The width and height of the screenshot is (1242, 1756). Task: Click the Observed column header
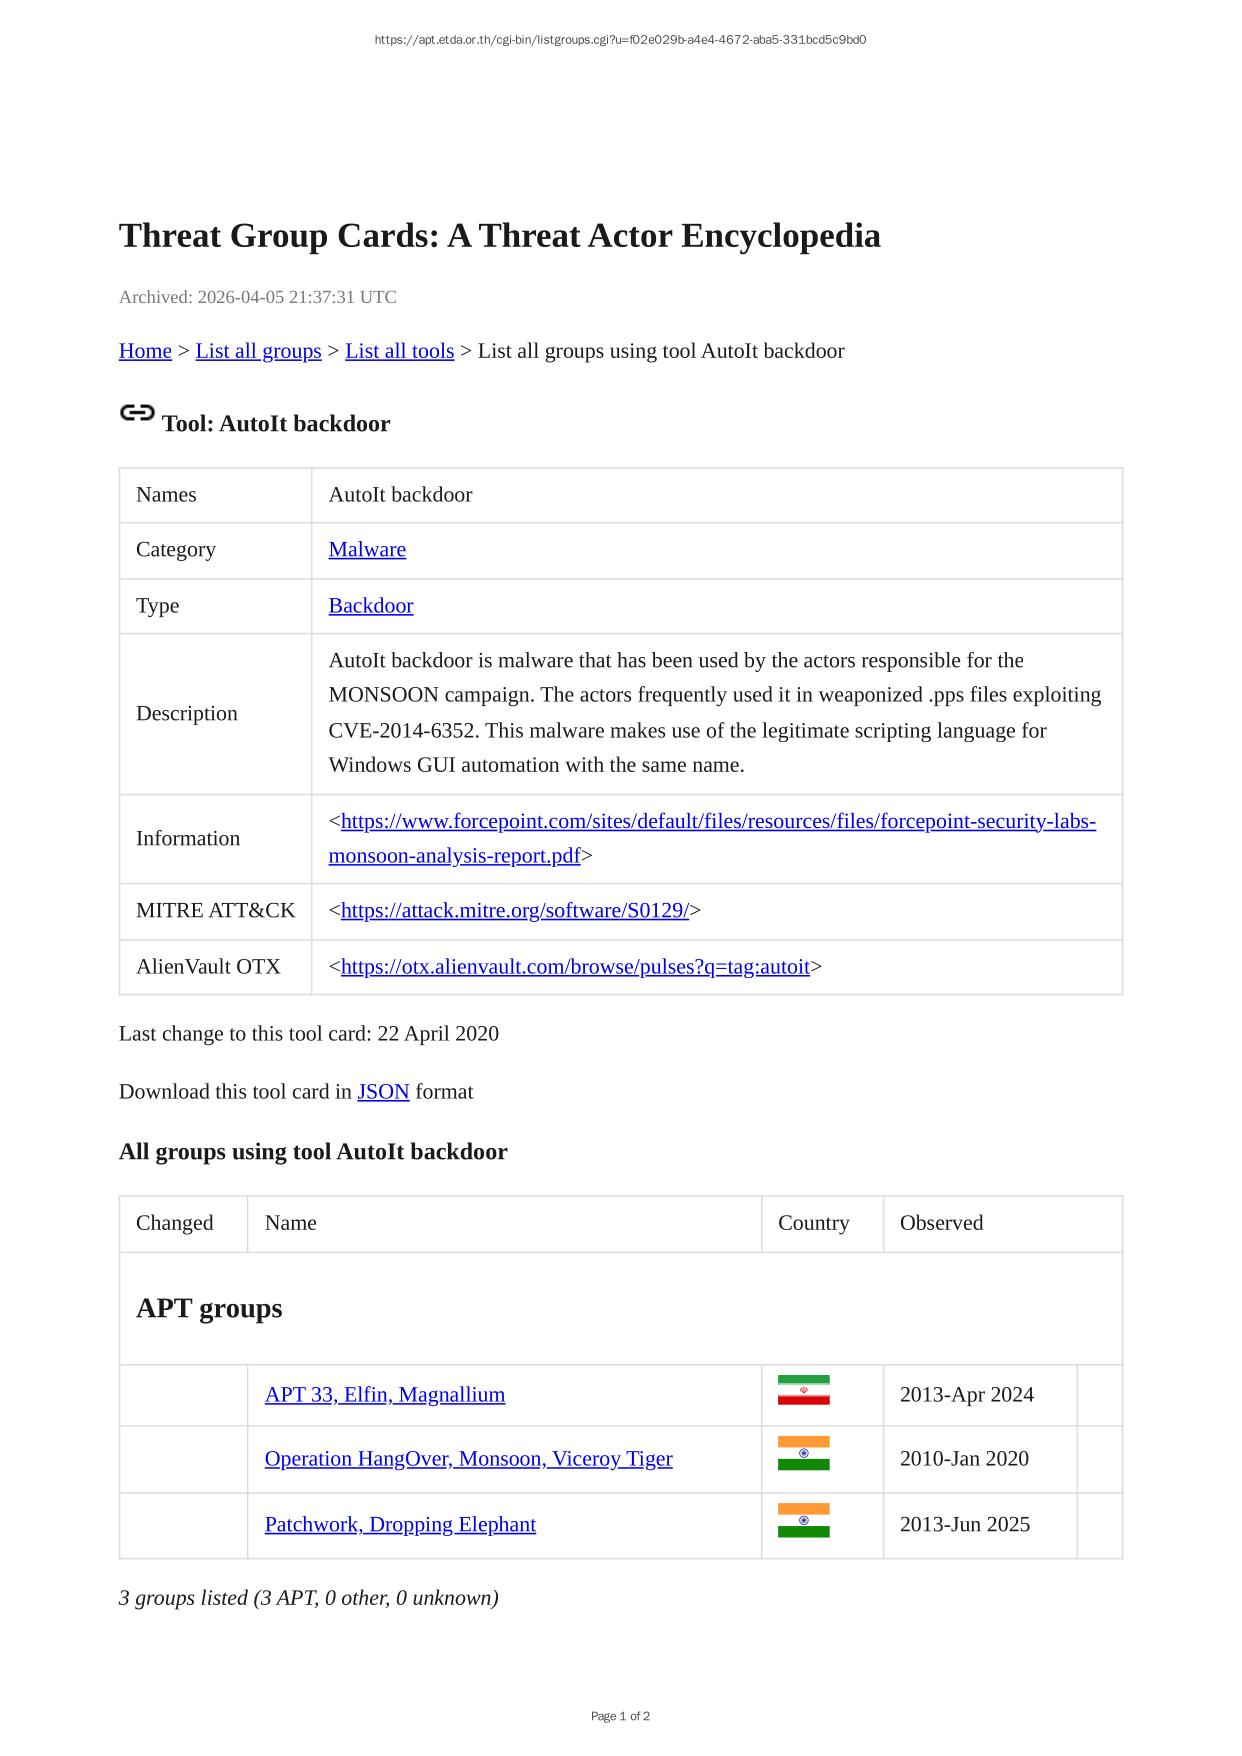(941, 1223)
